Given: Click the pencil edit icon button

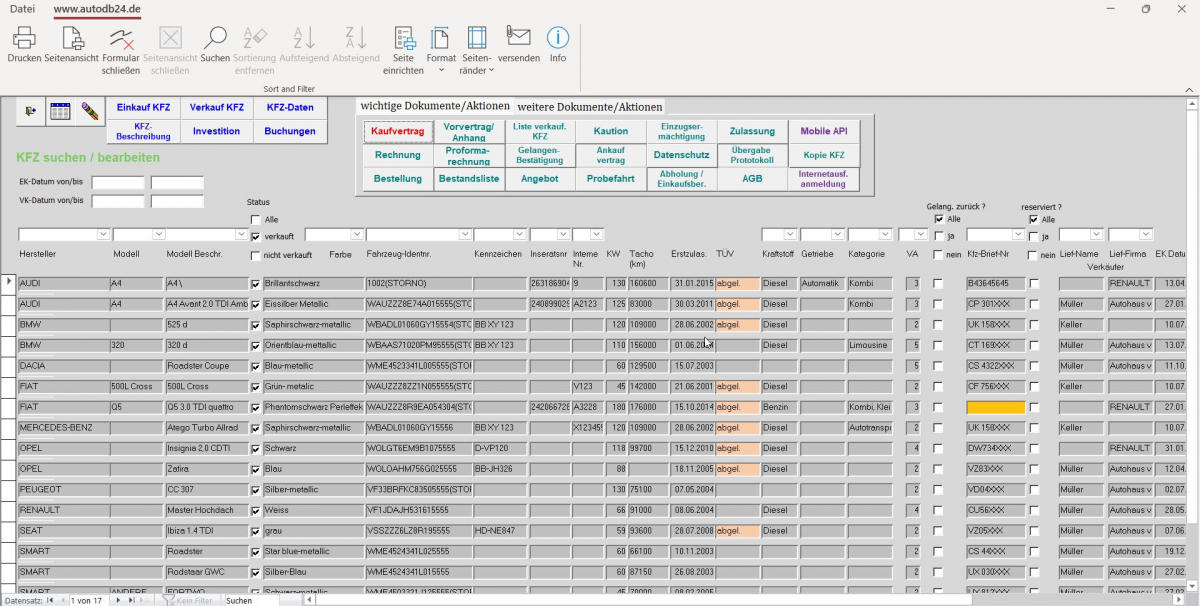Looking at the screenshot, I should pos(90,111).
